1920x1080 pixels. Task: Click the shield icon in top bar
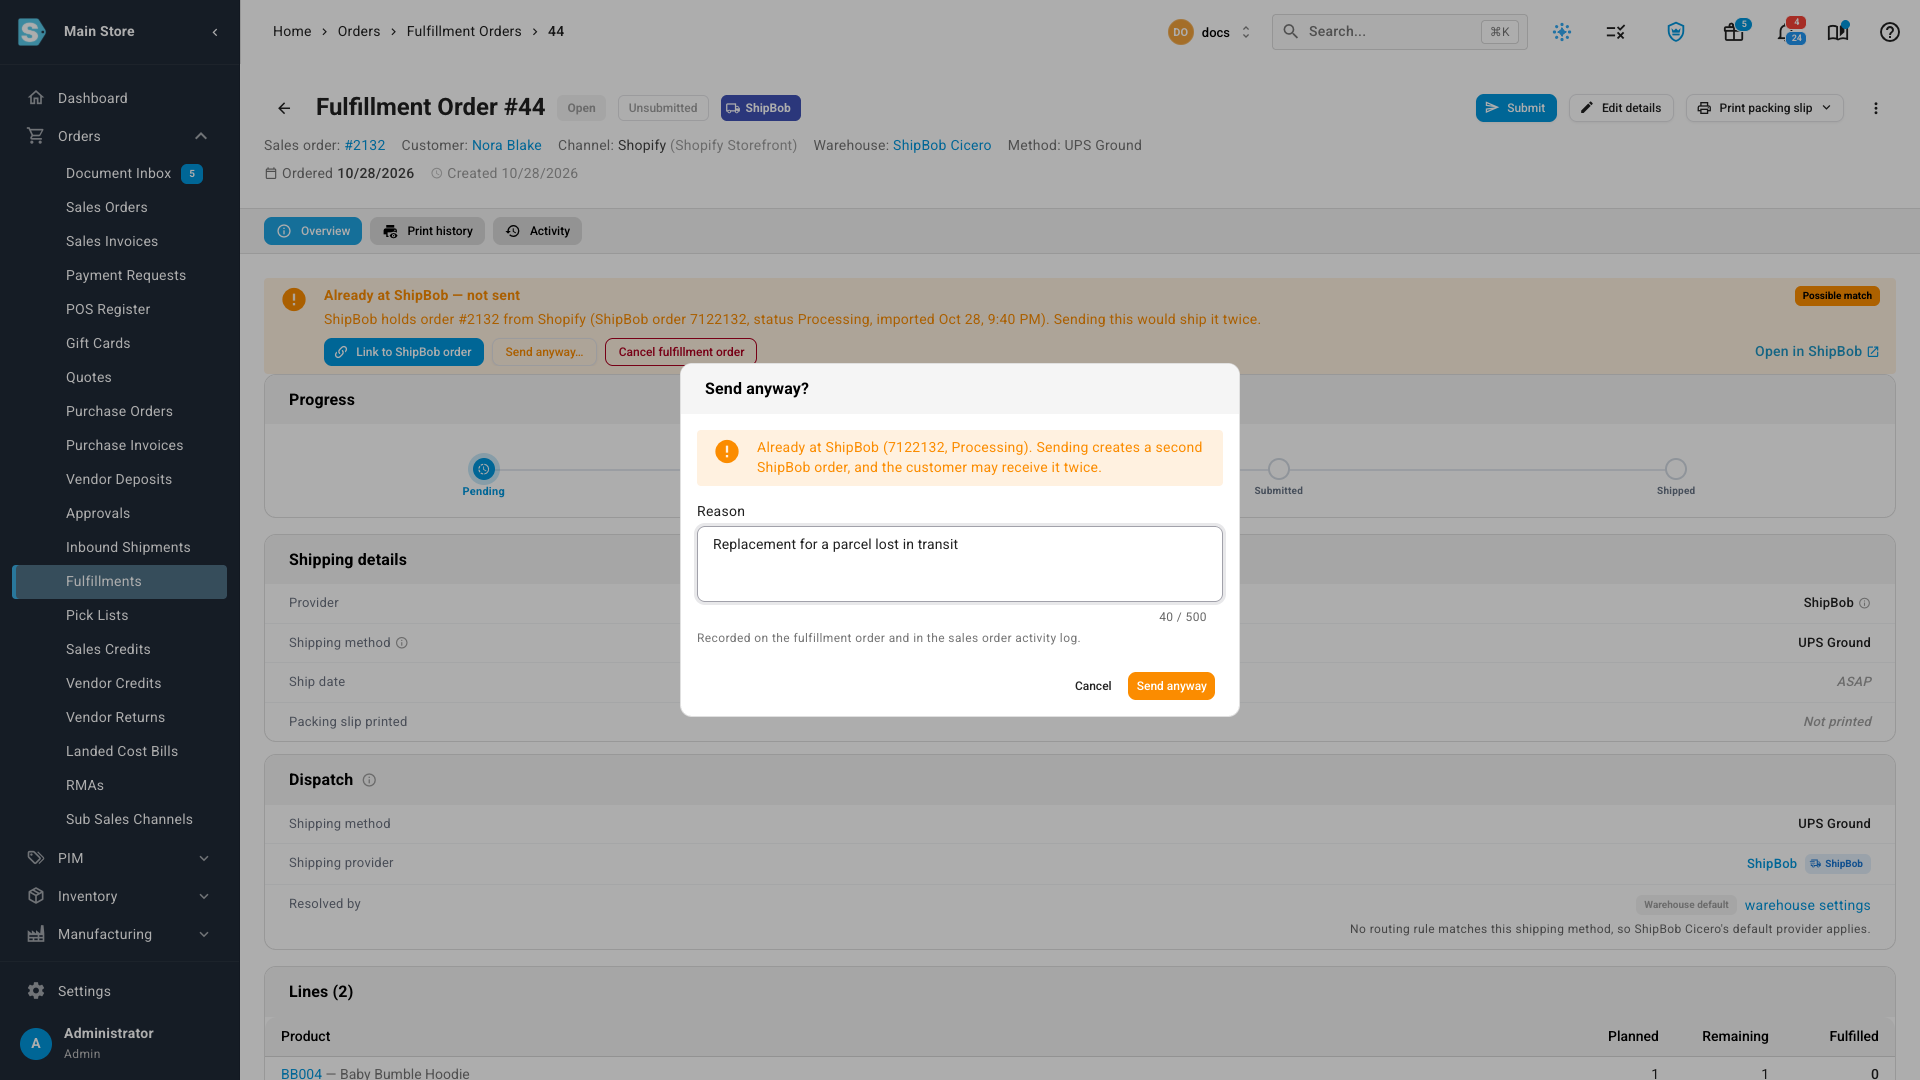(1676, 32)
